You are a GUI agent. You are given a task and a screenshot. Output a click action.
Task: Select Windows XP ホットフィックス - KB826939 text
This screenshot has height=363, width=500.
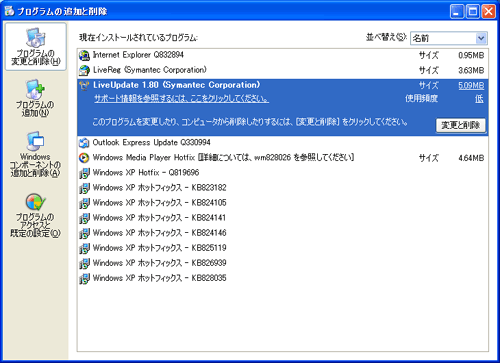[159, 263]
